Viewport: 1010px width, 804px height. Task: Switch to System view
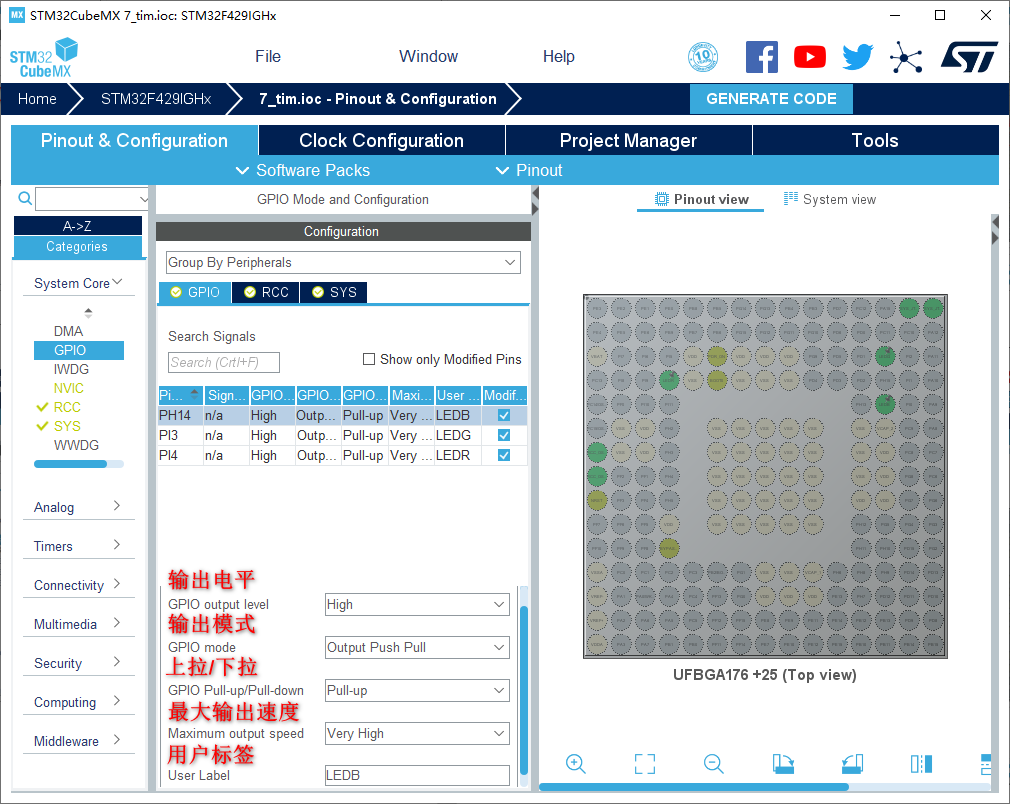click(830, 200)
